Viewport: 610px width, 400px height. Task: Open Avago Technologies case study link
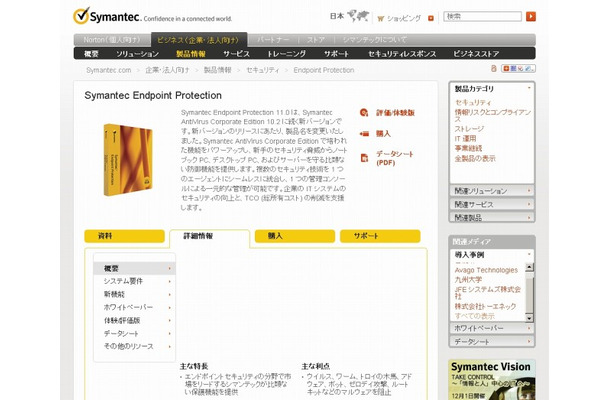(486, 270)
